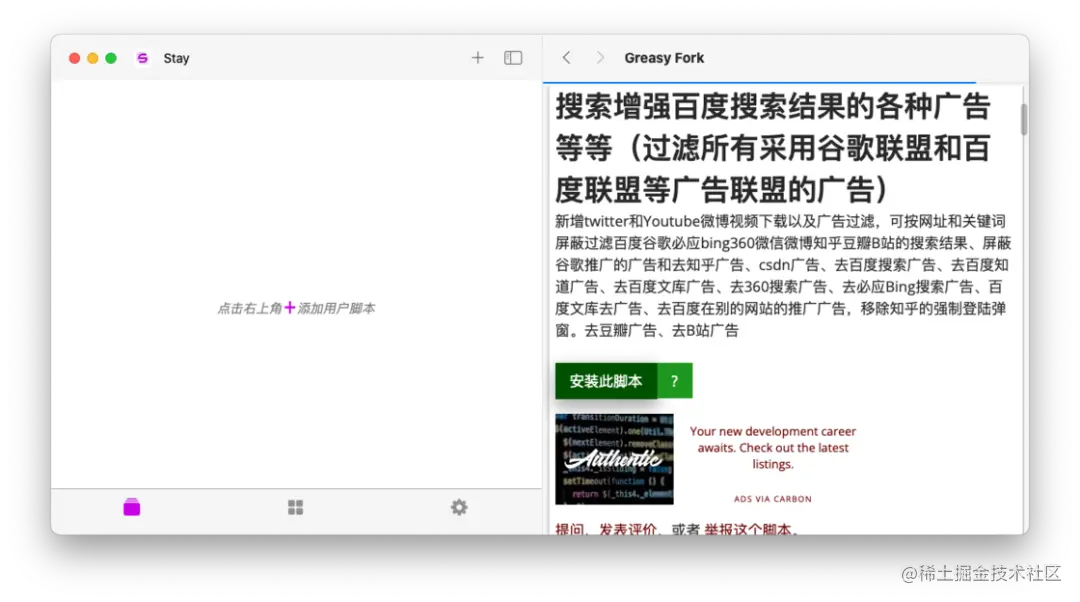This screenshot has width=1080, height=602.
Task: Select the magenta scripts library tab icon
Action: pos(132,507)
